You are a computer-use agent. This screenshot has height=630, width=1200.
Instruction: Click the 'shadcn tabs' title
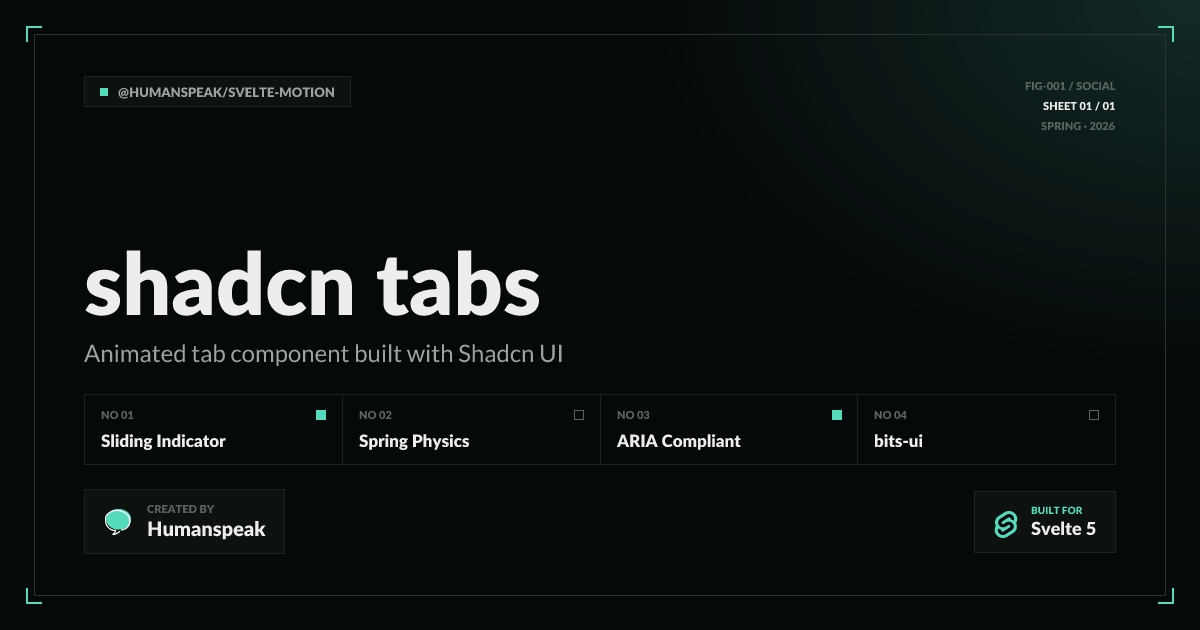[312, 285]
